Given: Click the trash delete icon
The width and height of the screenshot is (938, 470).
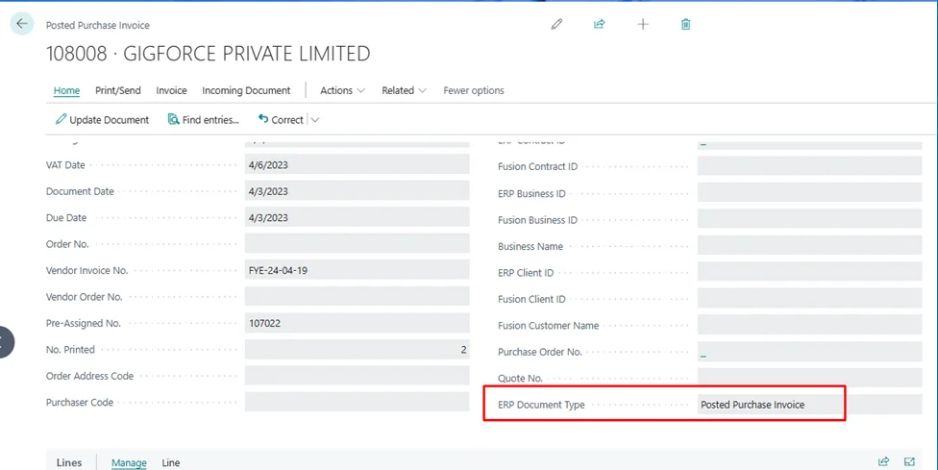Looking at the screenshot, I should tap(686, 24).
